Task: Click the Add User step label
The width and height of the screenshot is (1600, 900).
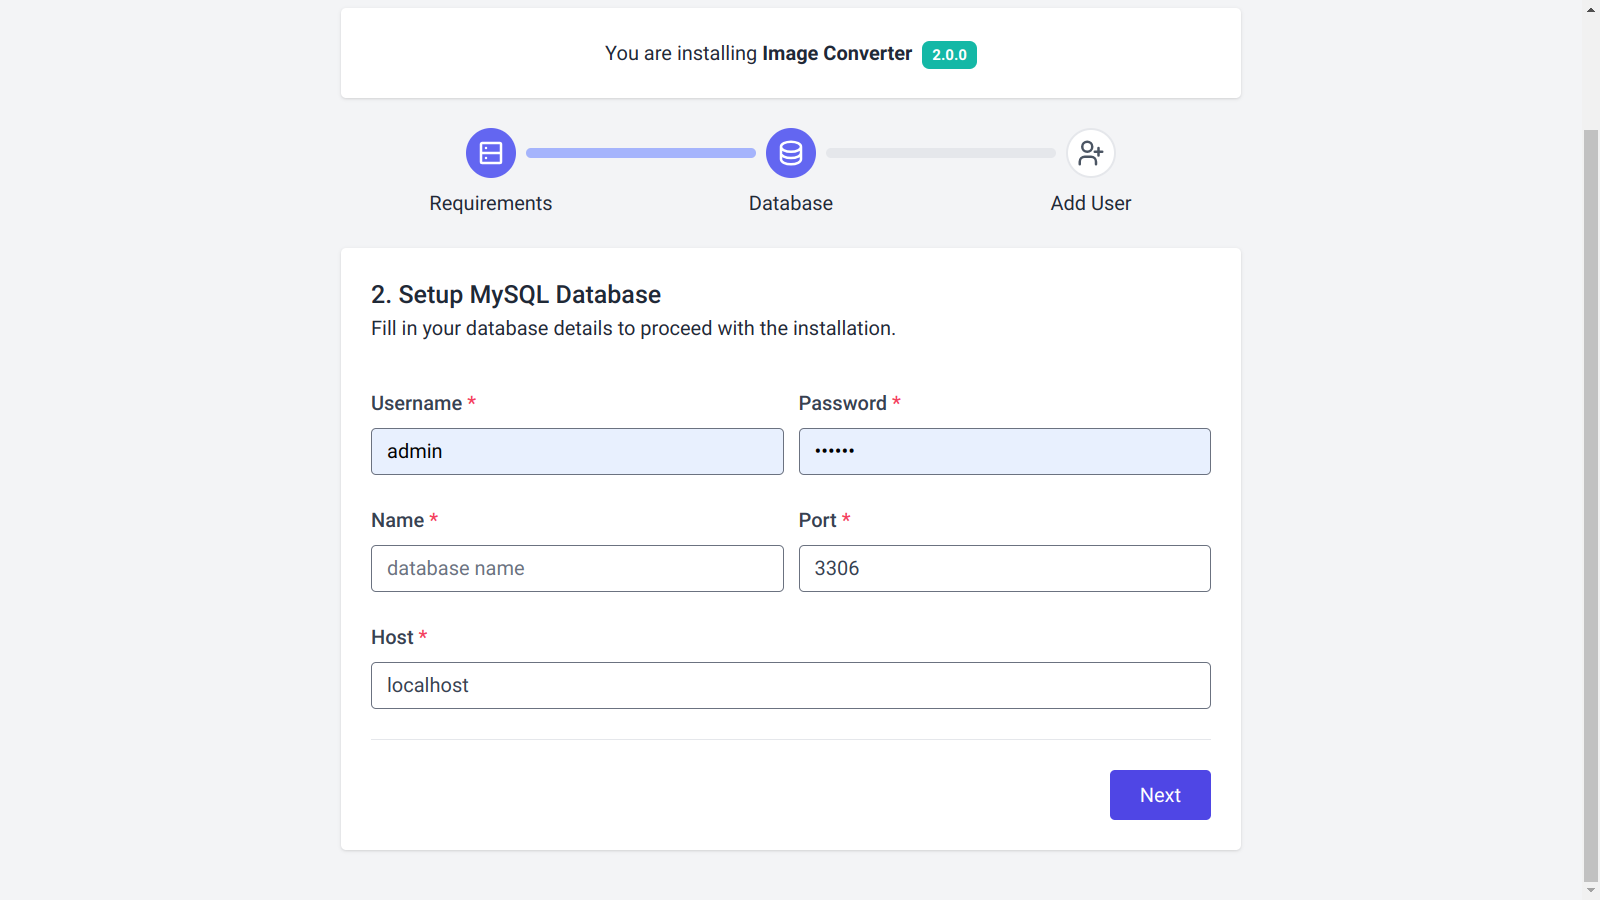Action: click(x=1091, y=203)
